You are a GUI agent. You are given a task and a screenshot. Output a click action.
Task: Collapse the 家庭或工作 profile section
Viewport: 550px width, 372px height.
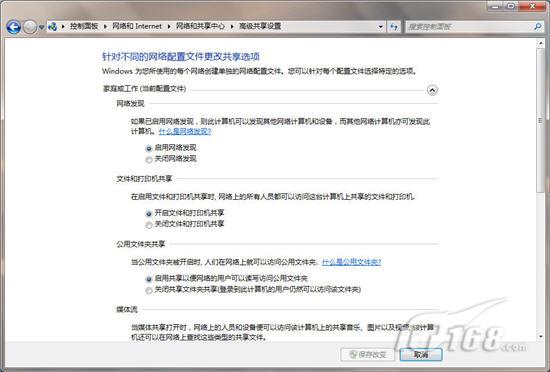point(432,90)
